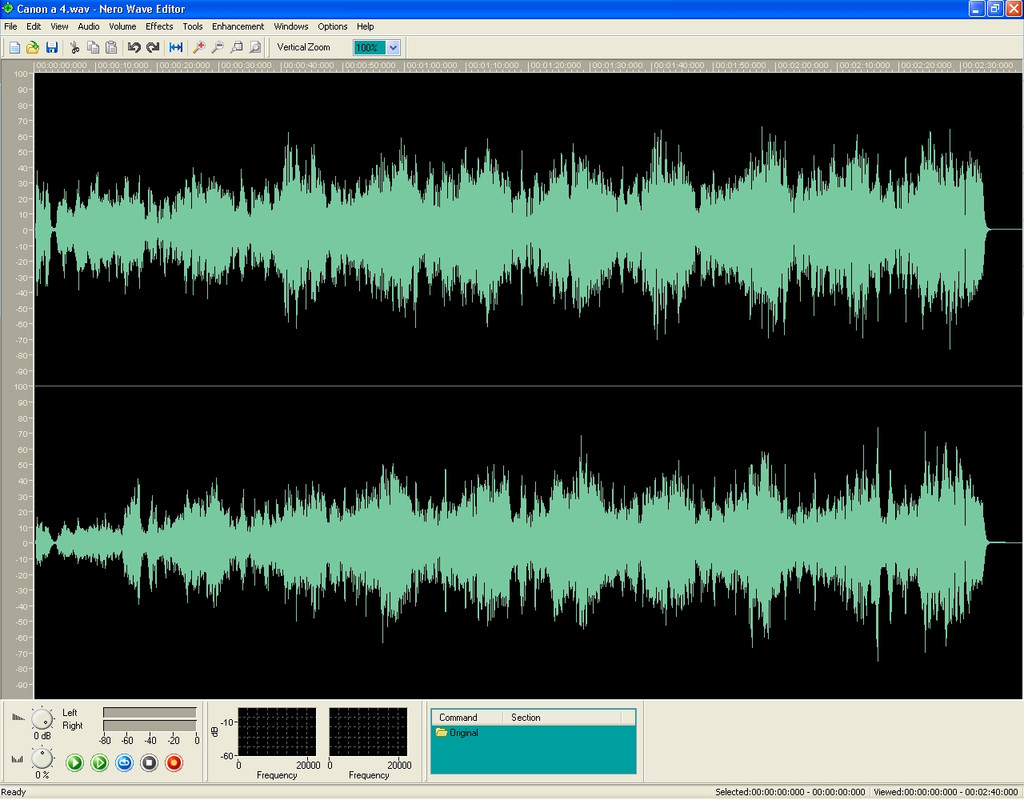Click the Cut scissors icon
Image resolution: width=1024 pixels, height=800 pixels.
point(74,48)
